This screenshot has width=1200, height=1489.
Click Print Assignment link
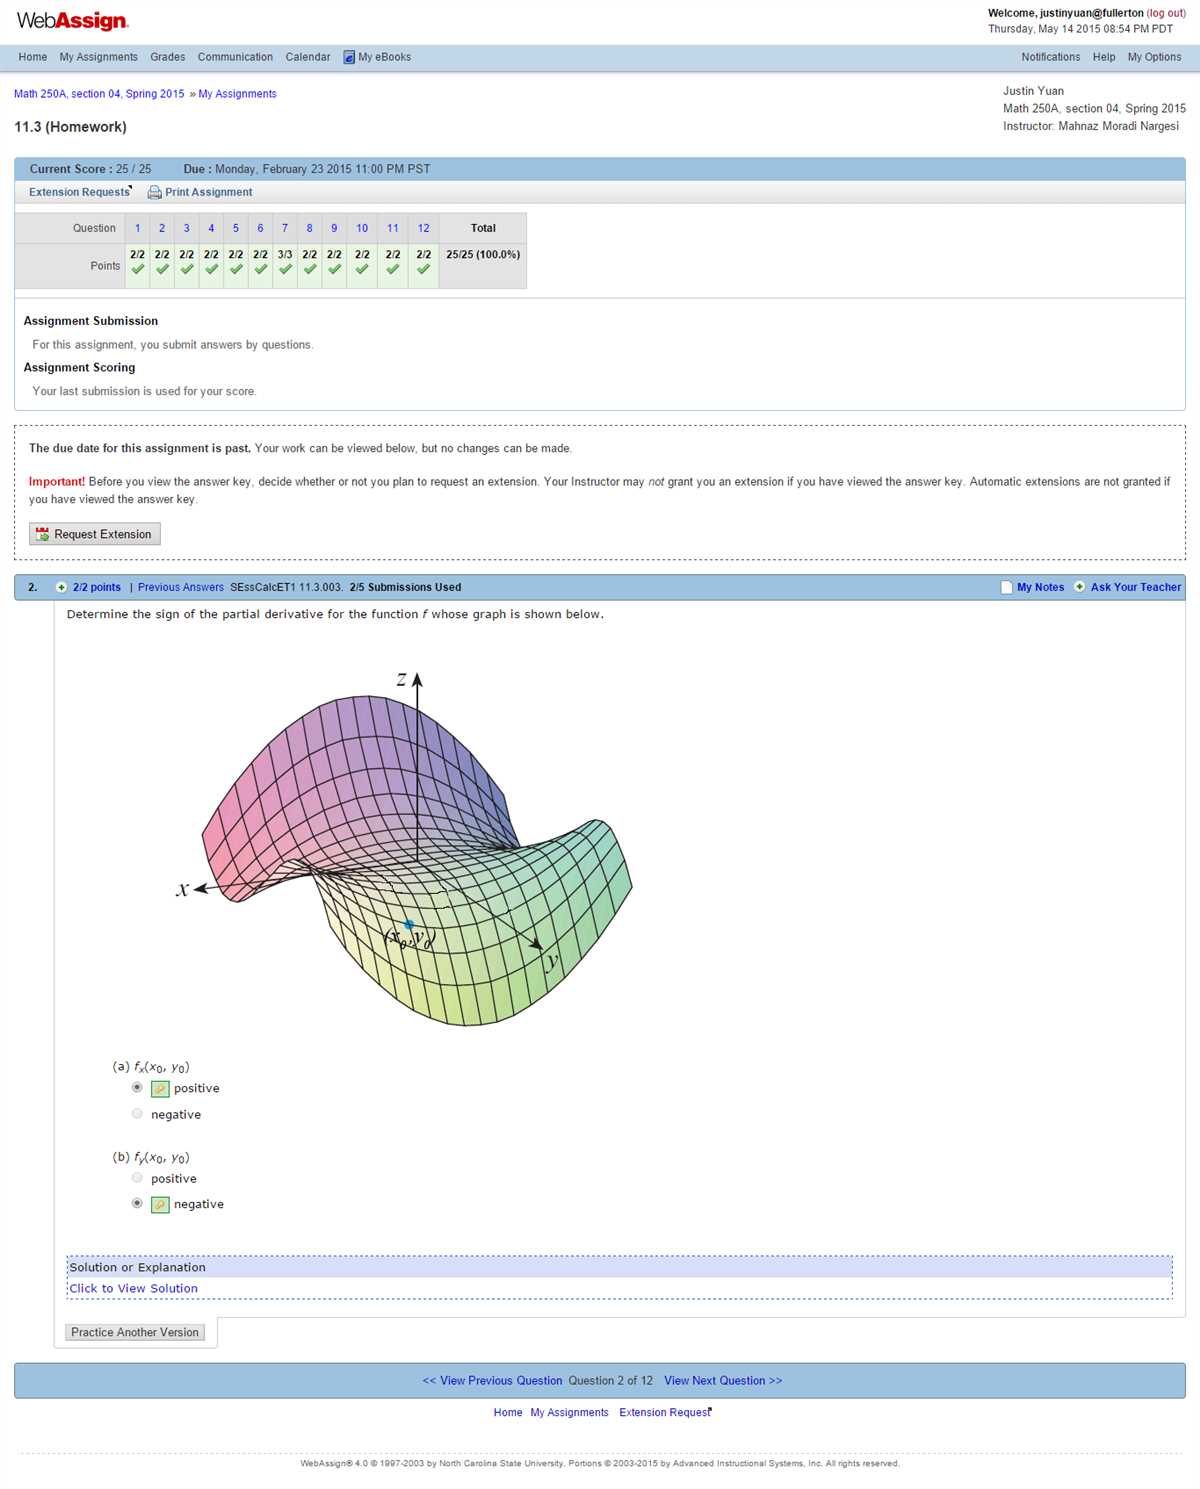(x=209, y=192)
